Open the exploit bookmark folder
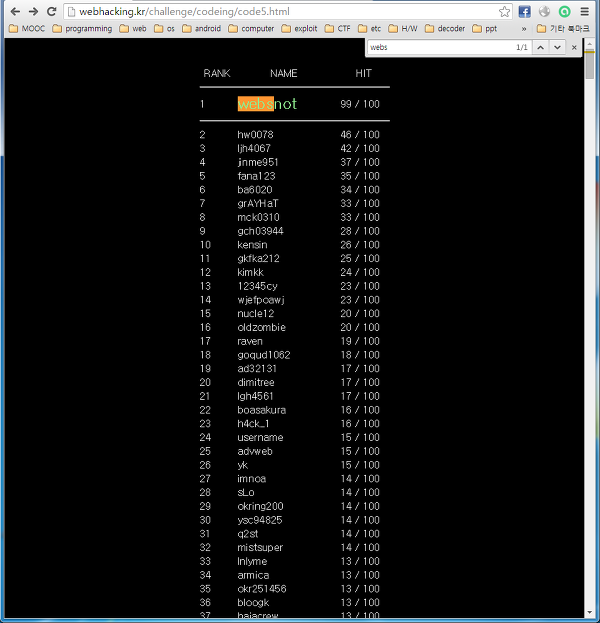Screen dimensions: 600x623 (x=299, y=29)
